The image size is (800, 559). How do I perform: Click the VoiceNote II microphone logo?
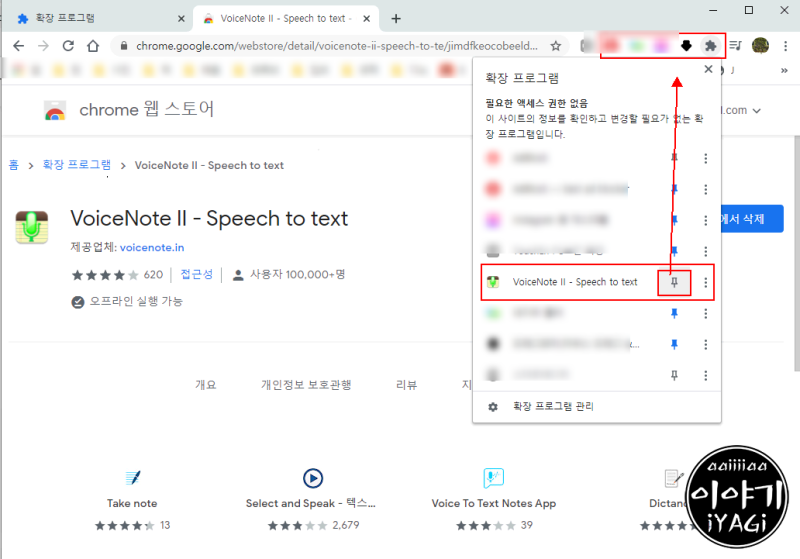pos(32,227)
